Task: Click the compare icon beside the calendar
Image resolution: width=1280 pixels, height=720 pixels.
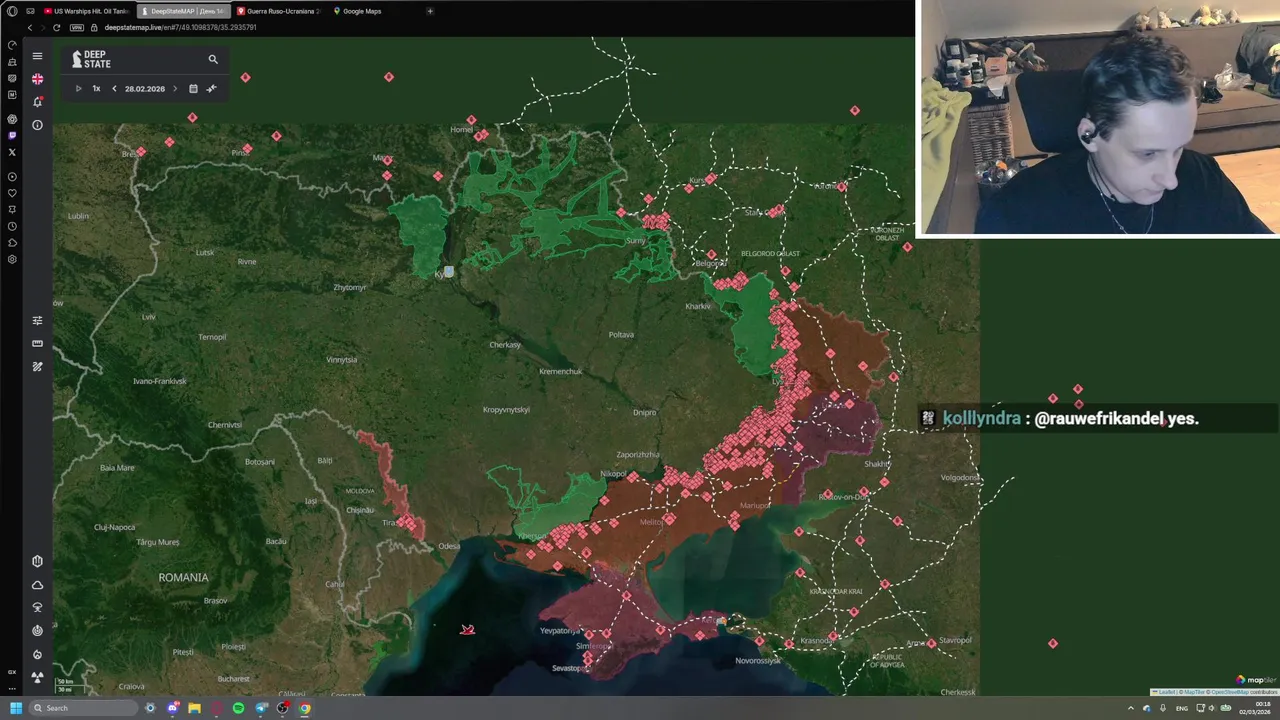Action: (211, 89)
